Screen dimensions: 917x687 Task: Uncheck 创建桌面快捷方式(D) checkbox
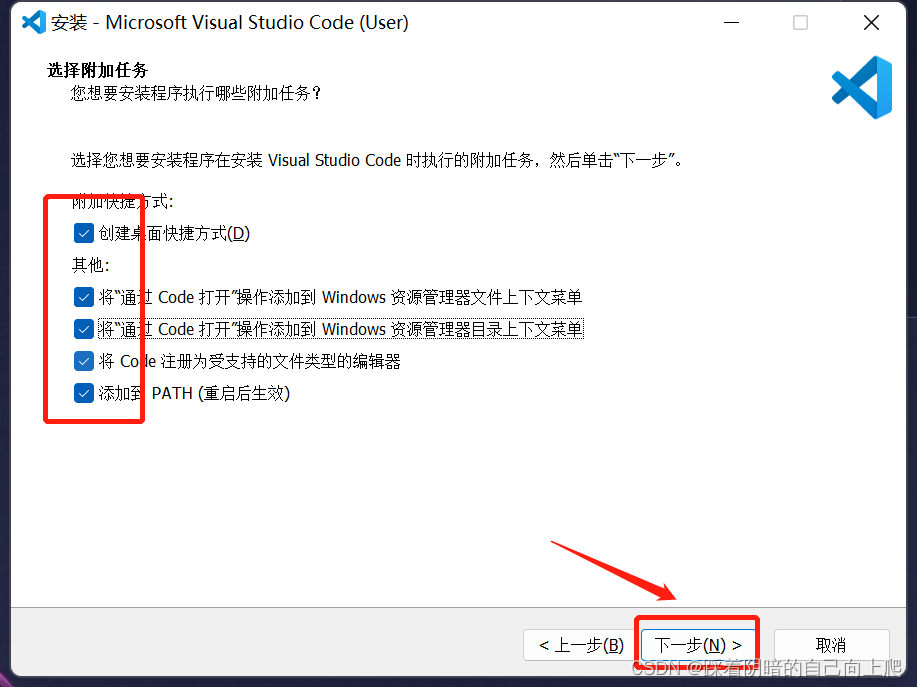(84, 233)
